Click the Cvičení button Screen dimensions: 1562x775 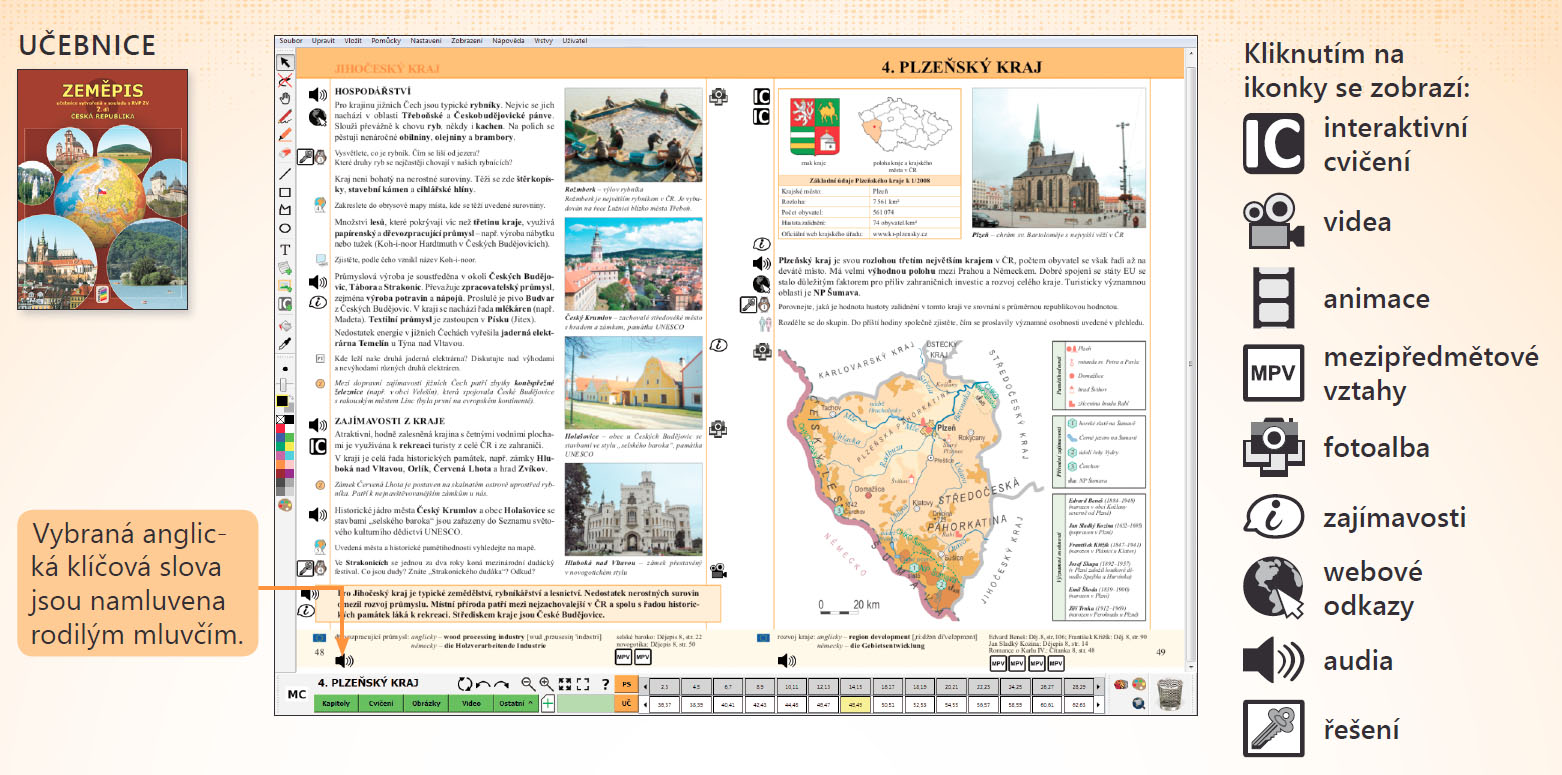[381, 704]
